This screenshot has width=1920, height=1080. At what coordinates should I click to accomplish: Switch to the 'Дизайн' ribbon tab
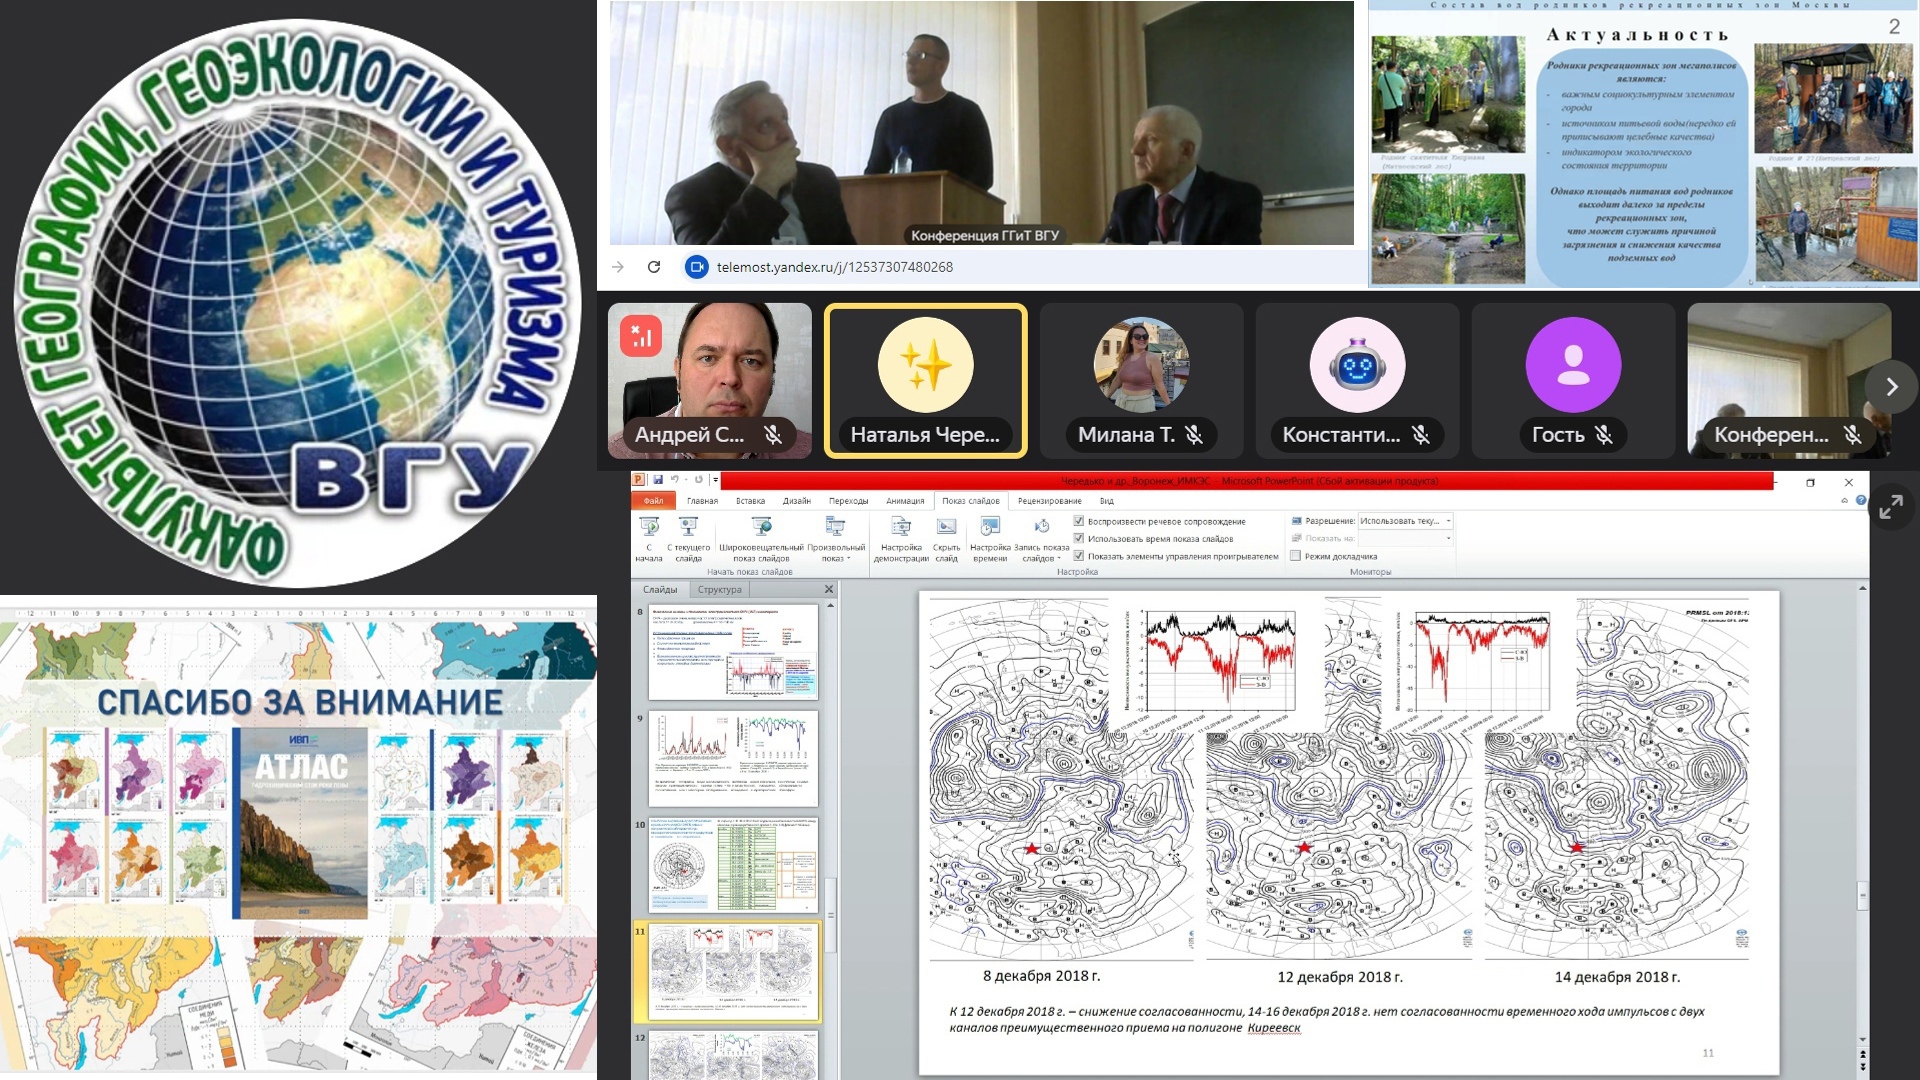tap(797, 501)
